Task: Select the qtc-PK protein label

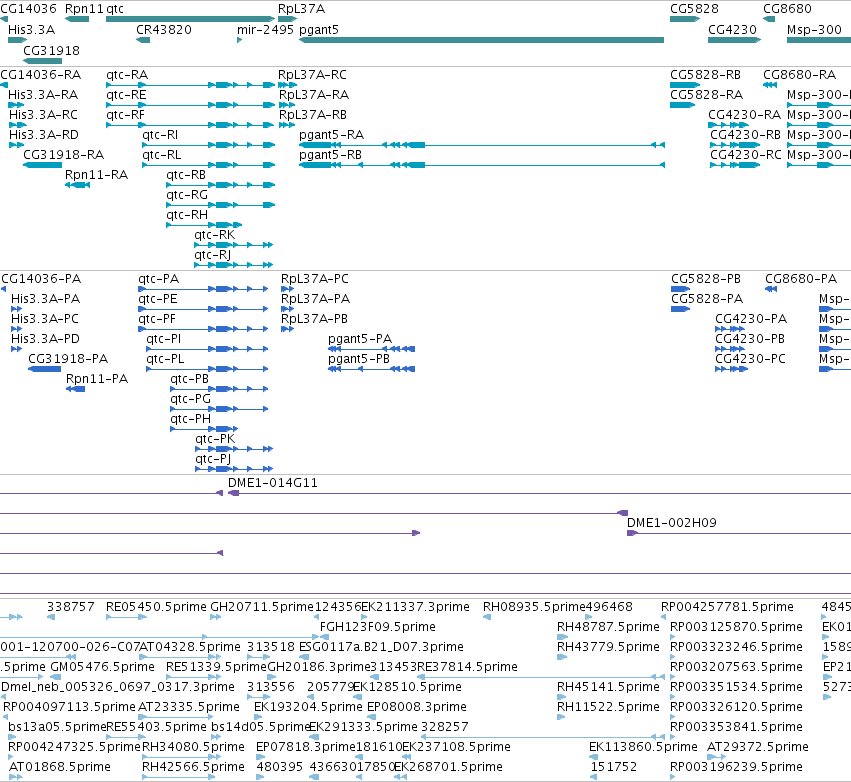Action: (215, 439)
